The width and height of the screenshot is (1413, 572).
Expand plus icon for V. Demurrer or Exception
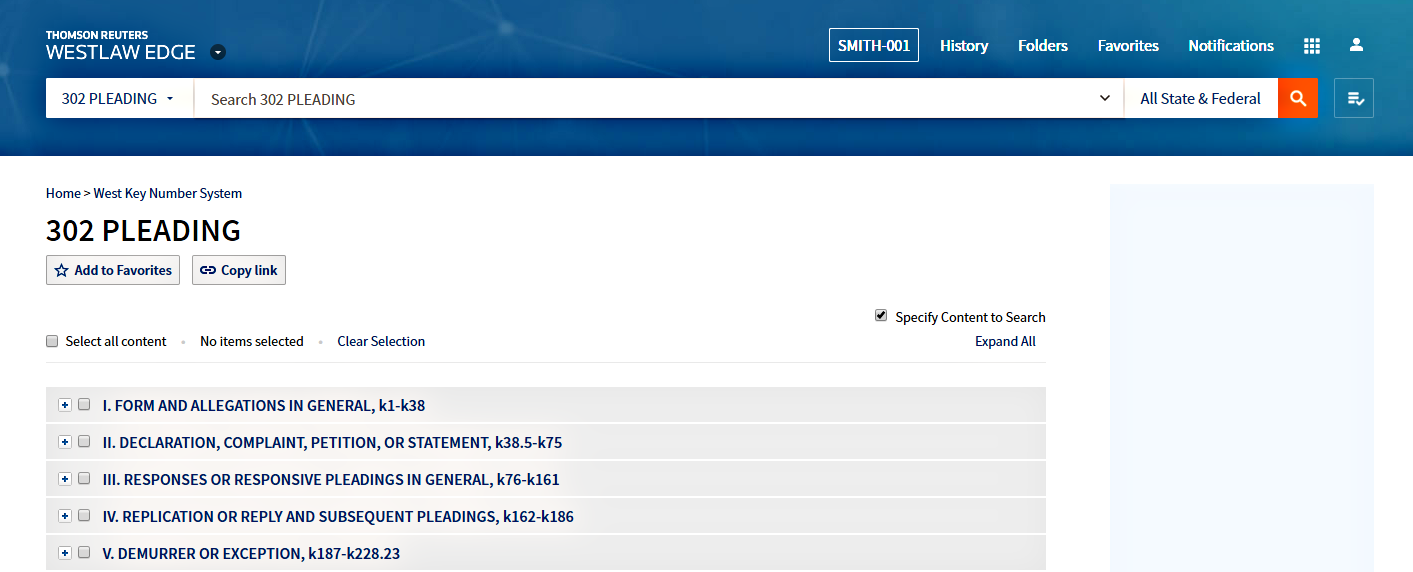[65, 553]
